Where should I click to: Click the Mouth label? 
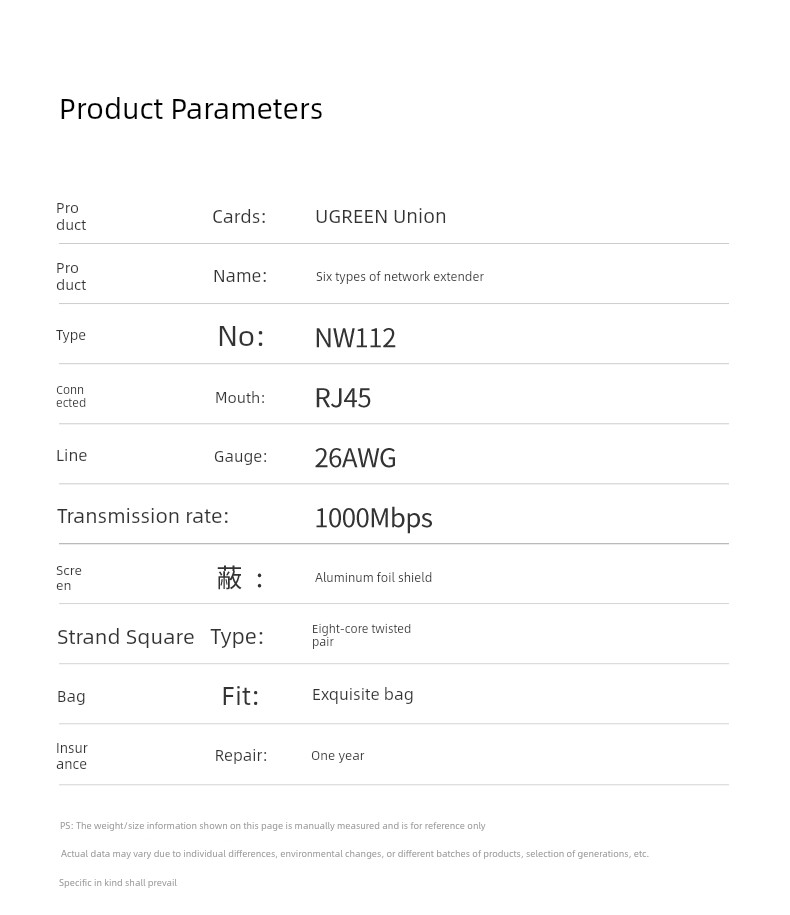coord(240,397)
